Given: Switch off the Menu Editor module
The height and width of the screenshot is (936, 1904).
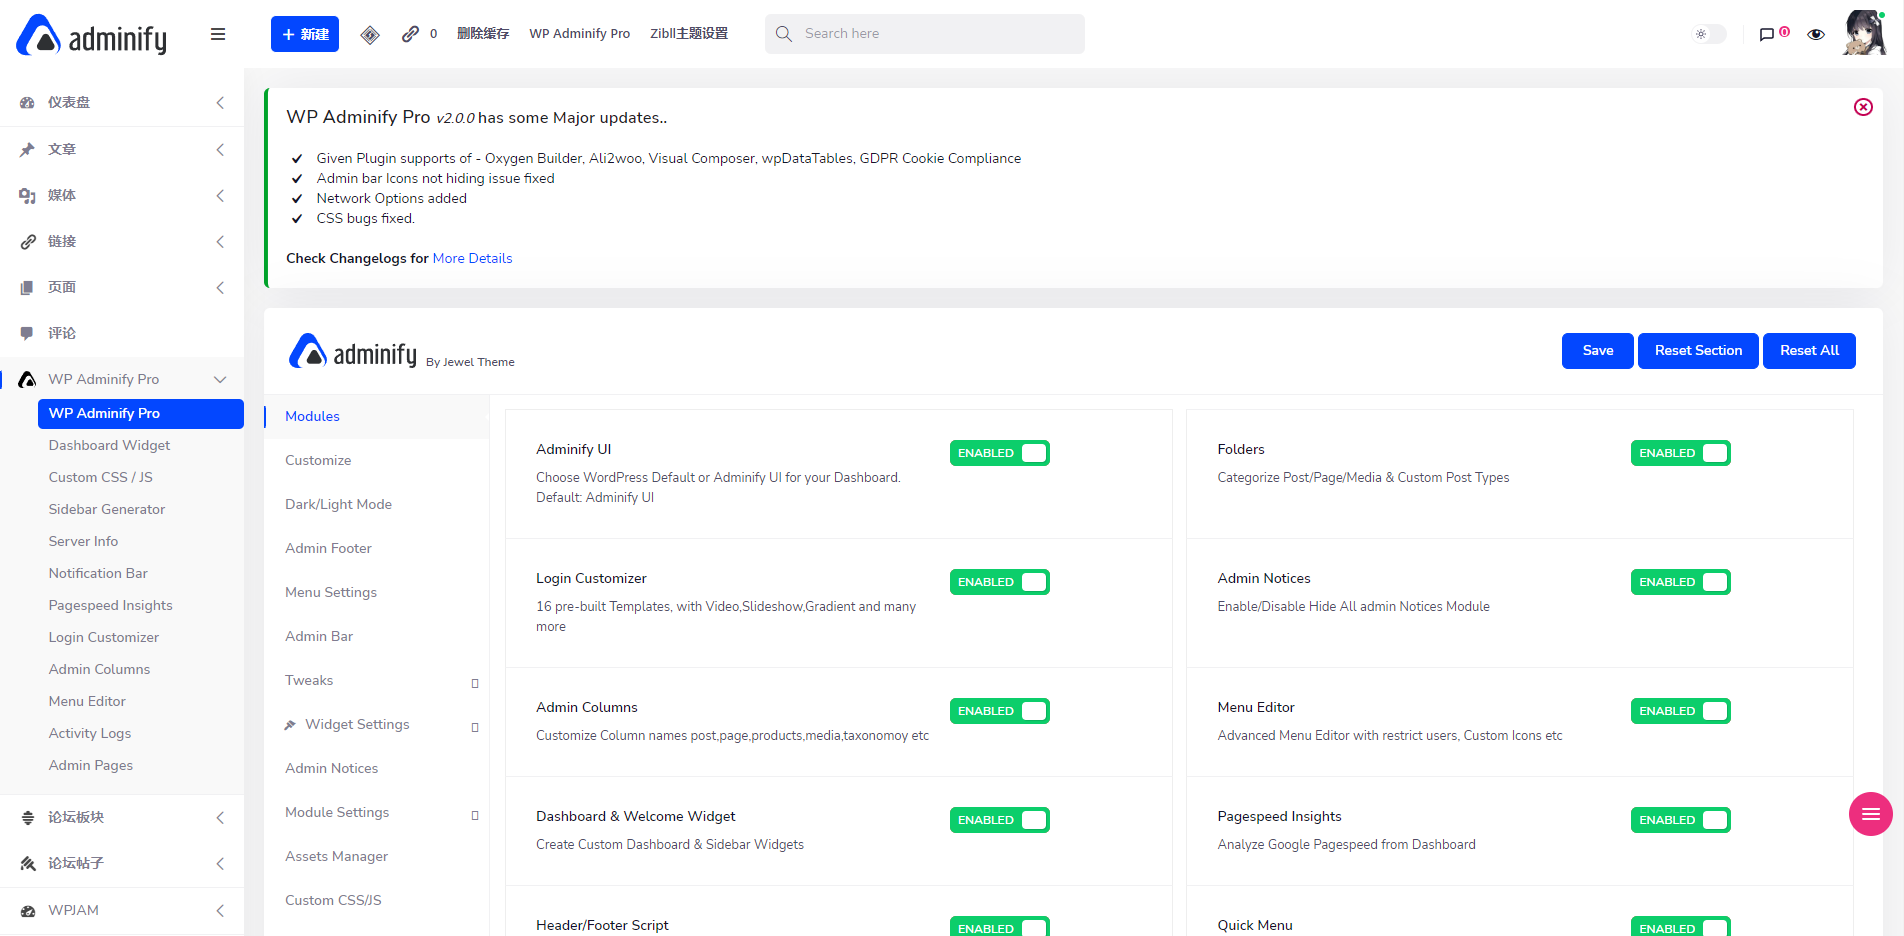Looking at the screenshot, I should tap(1681, 711).
